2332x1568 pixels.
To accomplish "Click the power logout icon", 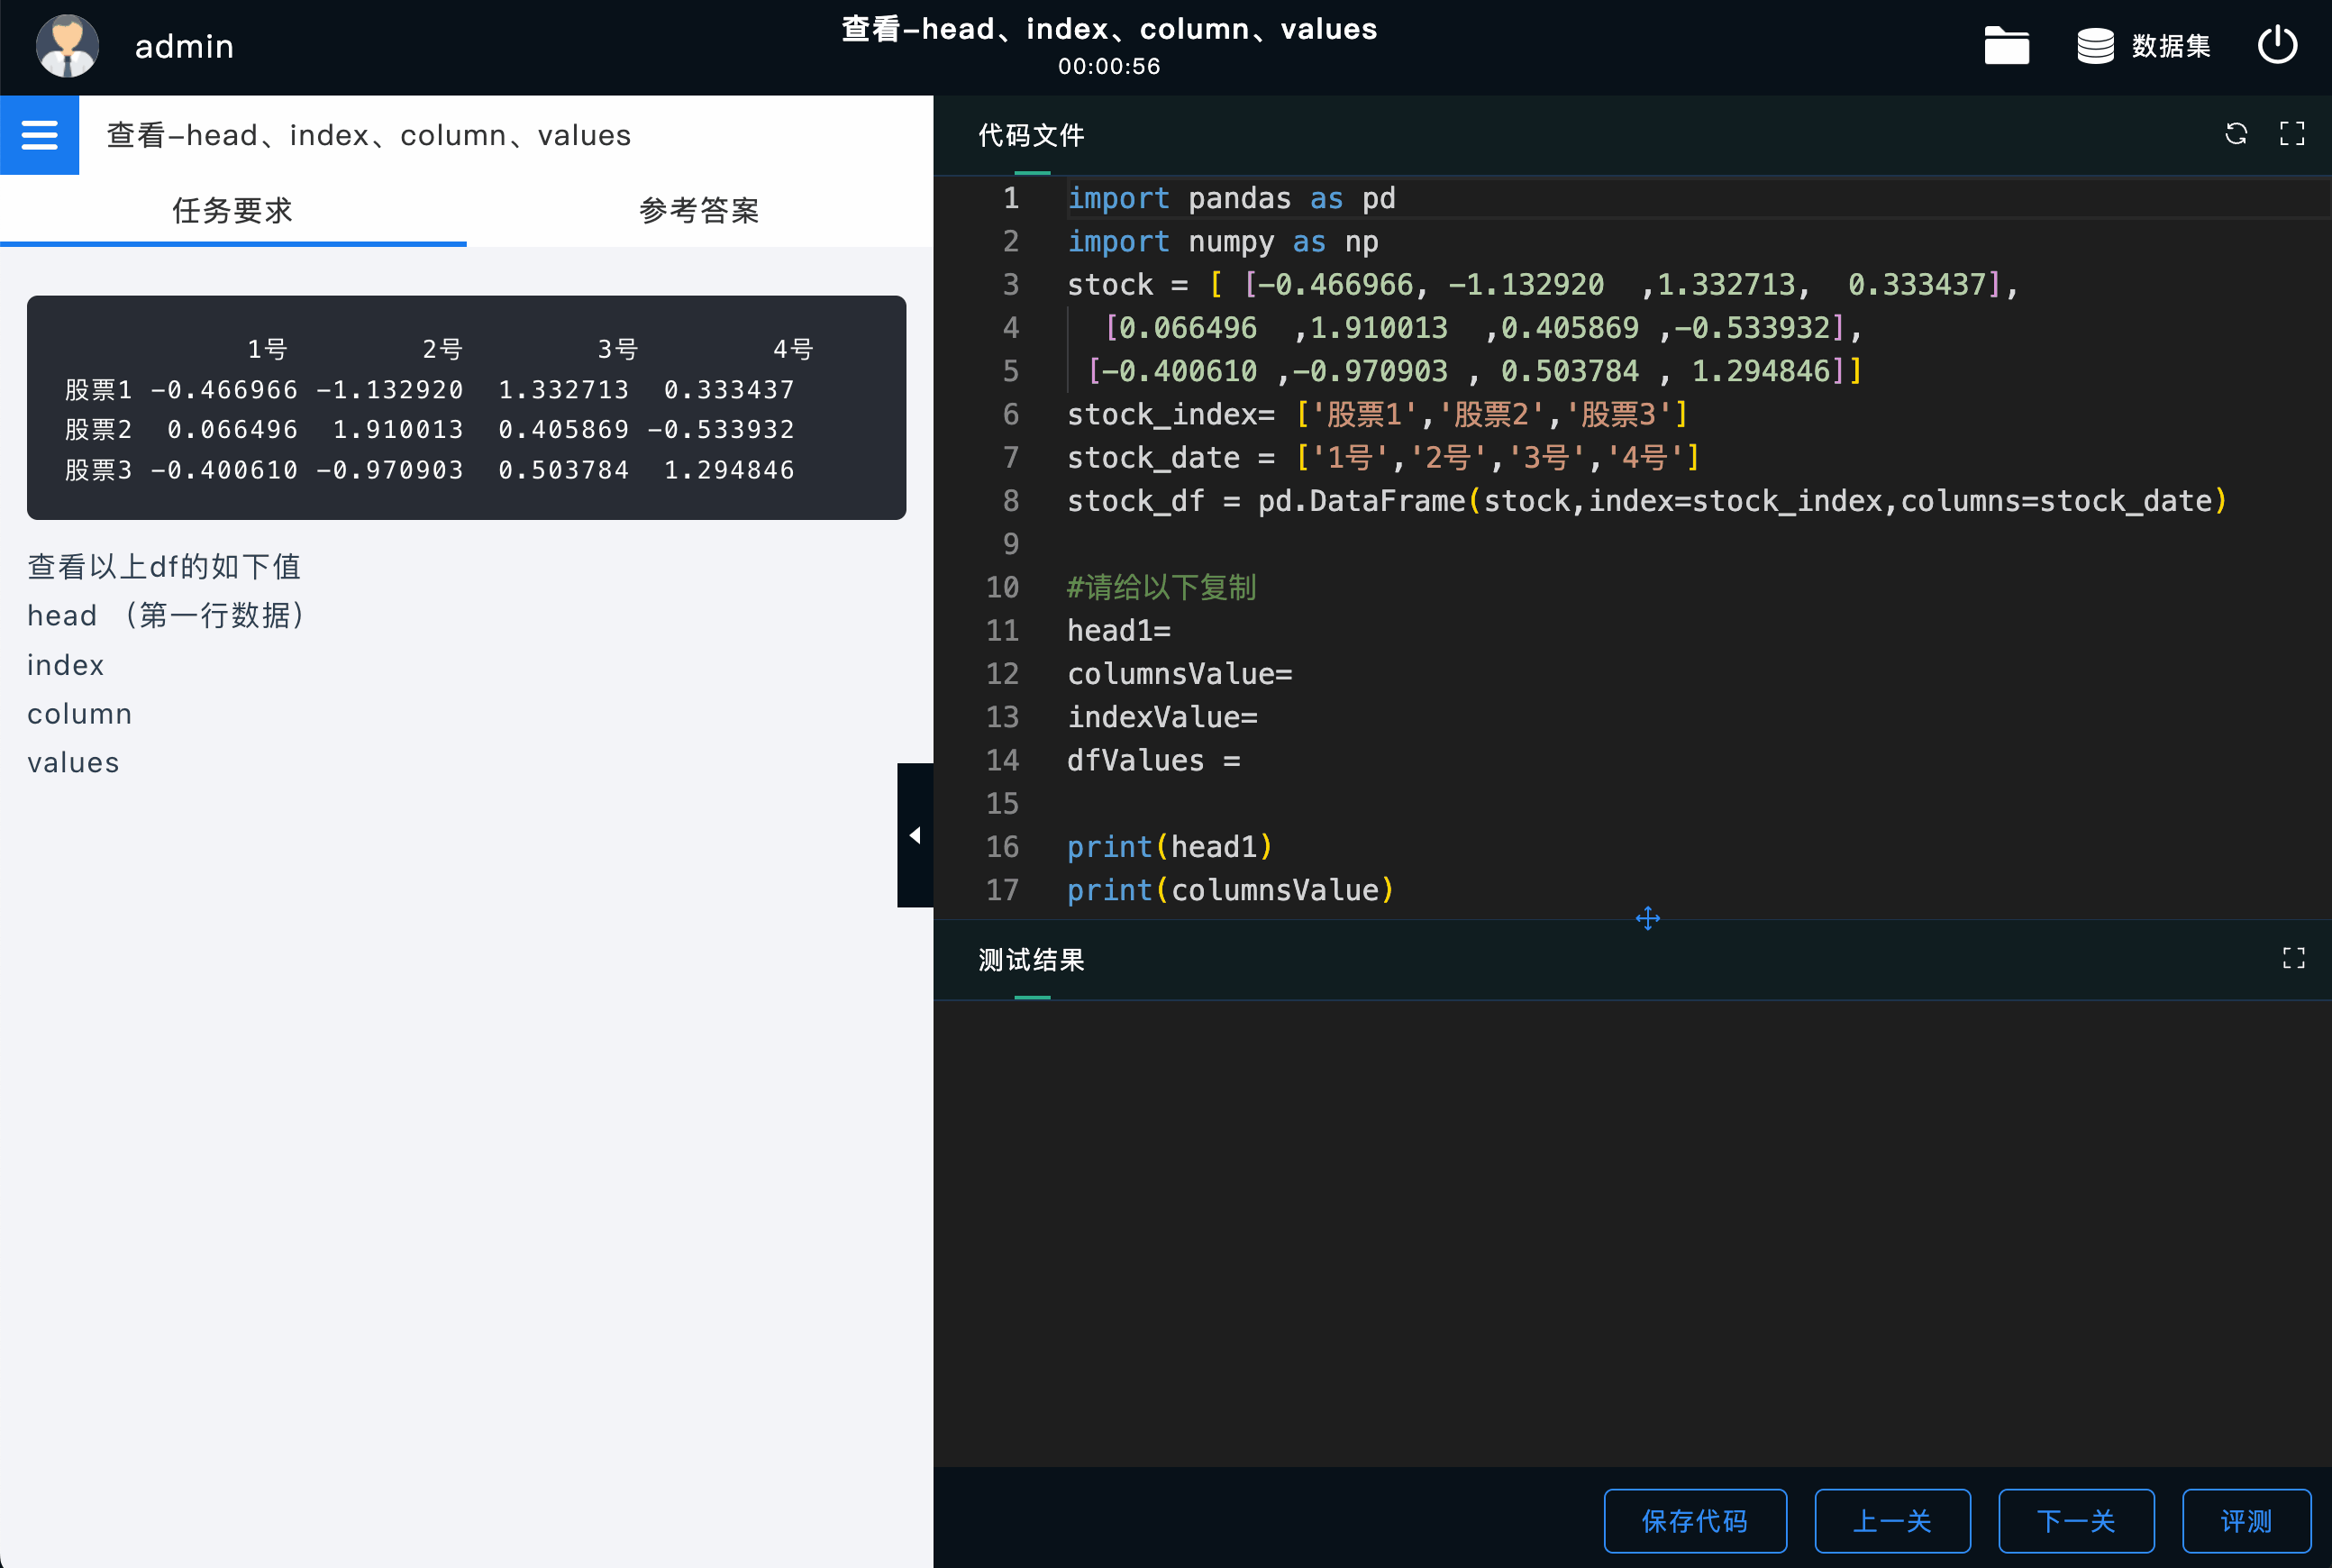I will (2277, 46).
